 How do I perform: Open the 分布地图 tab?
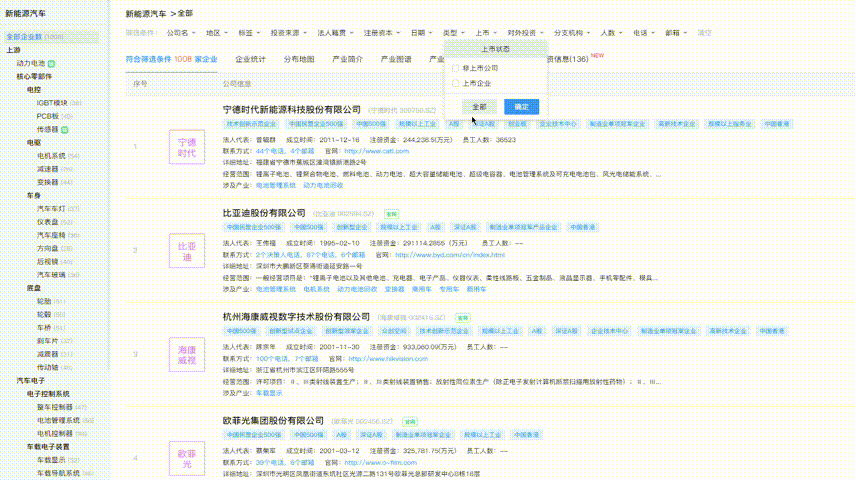[298, 59]
